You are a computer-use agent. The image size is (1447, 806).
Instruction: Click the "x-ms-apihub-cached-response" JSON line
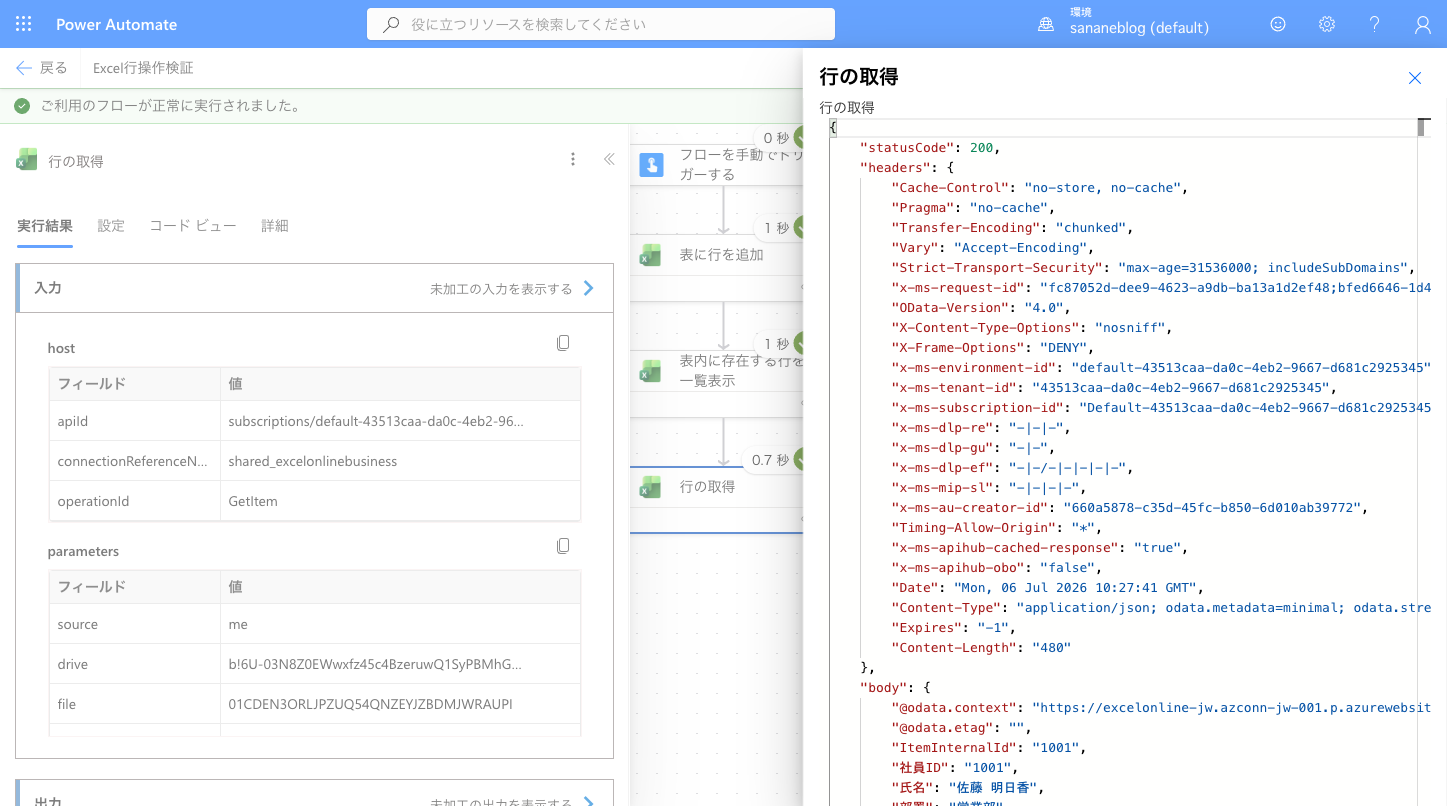1040,548
